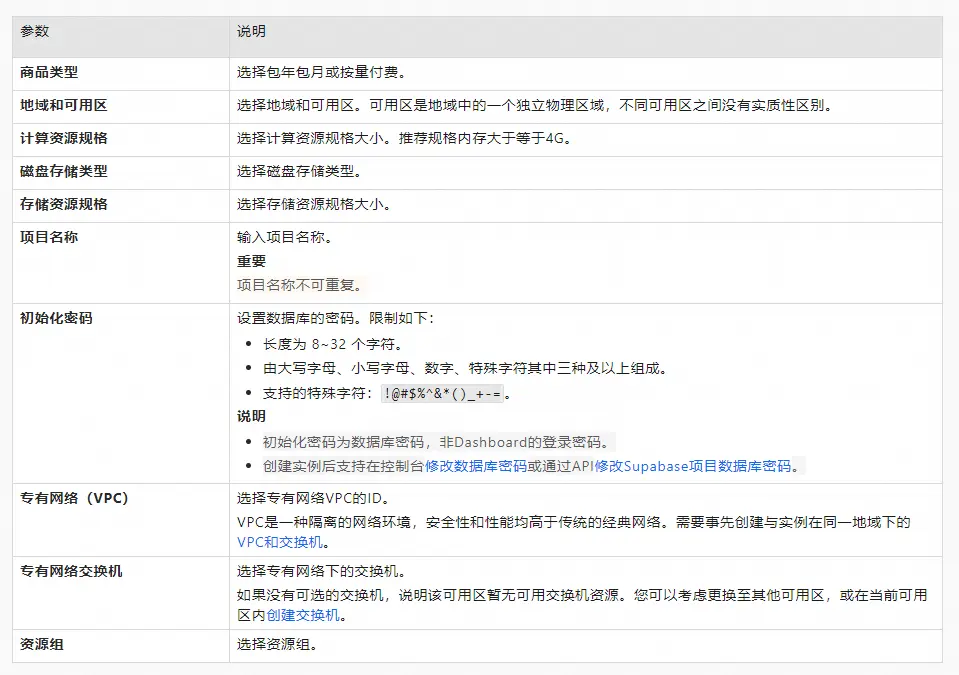Click the note 非Dashboard的登录密码
This screenshot has width=959, height=675.
524,443
